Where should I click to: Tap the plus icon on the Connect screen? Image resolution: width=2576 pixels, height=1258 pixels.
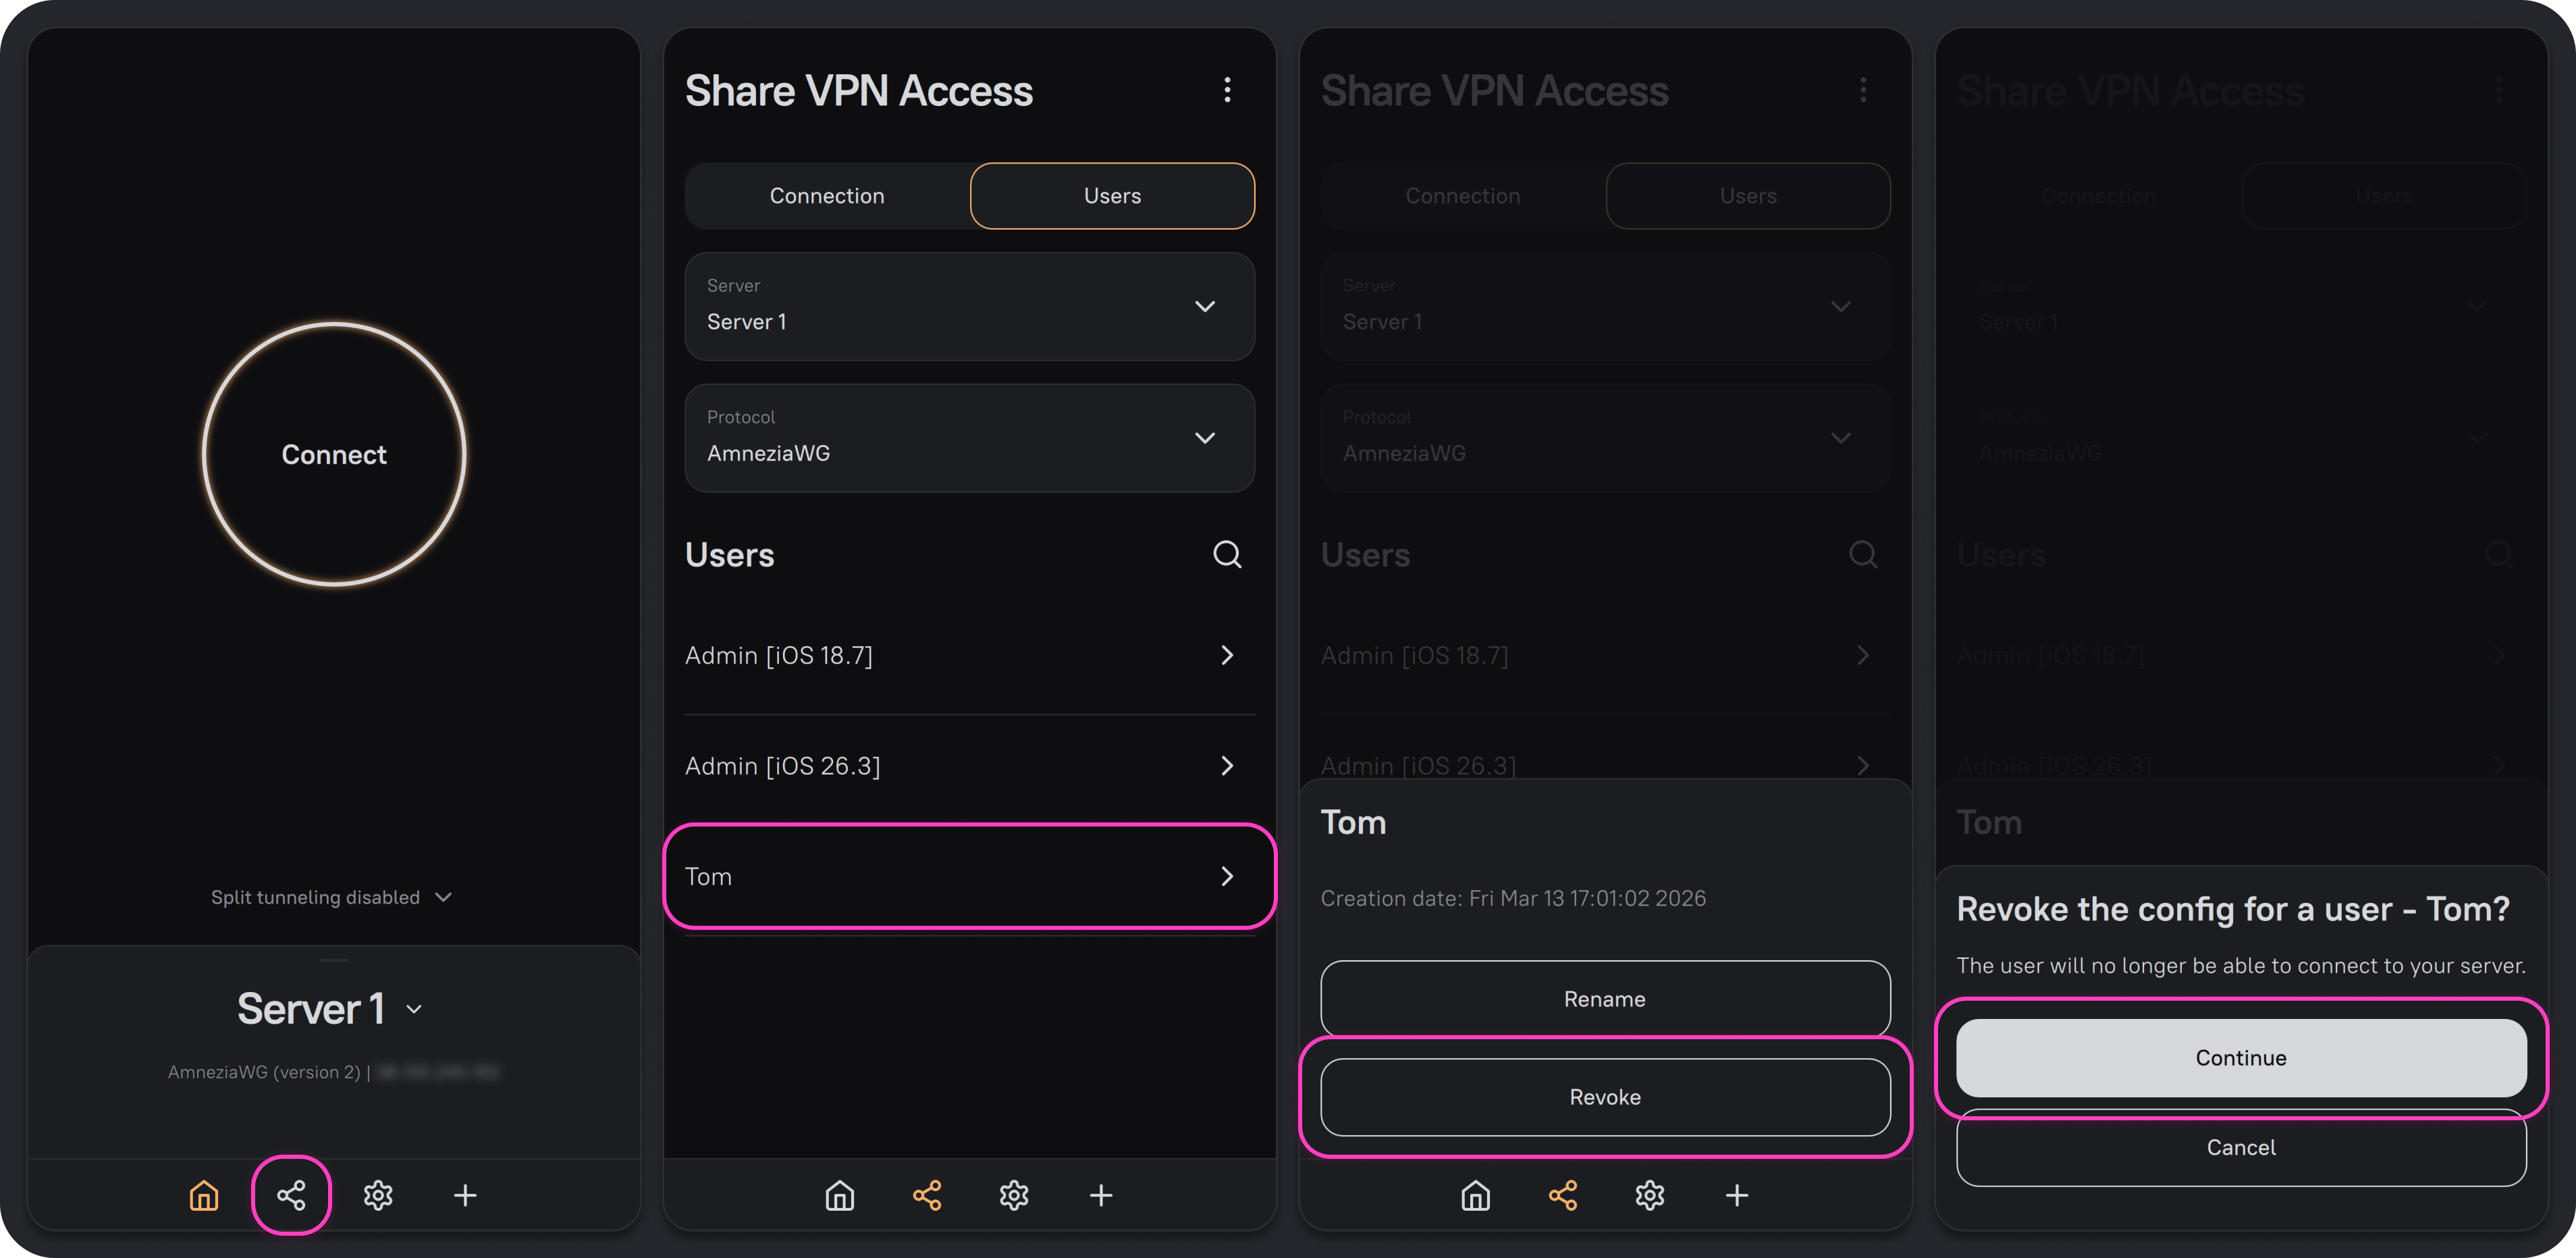[465, 1195]
